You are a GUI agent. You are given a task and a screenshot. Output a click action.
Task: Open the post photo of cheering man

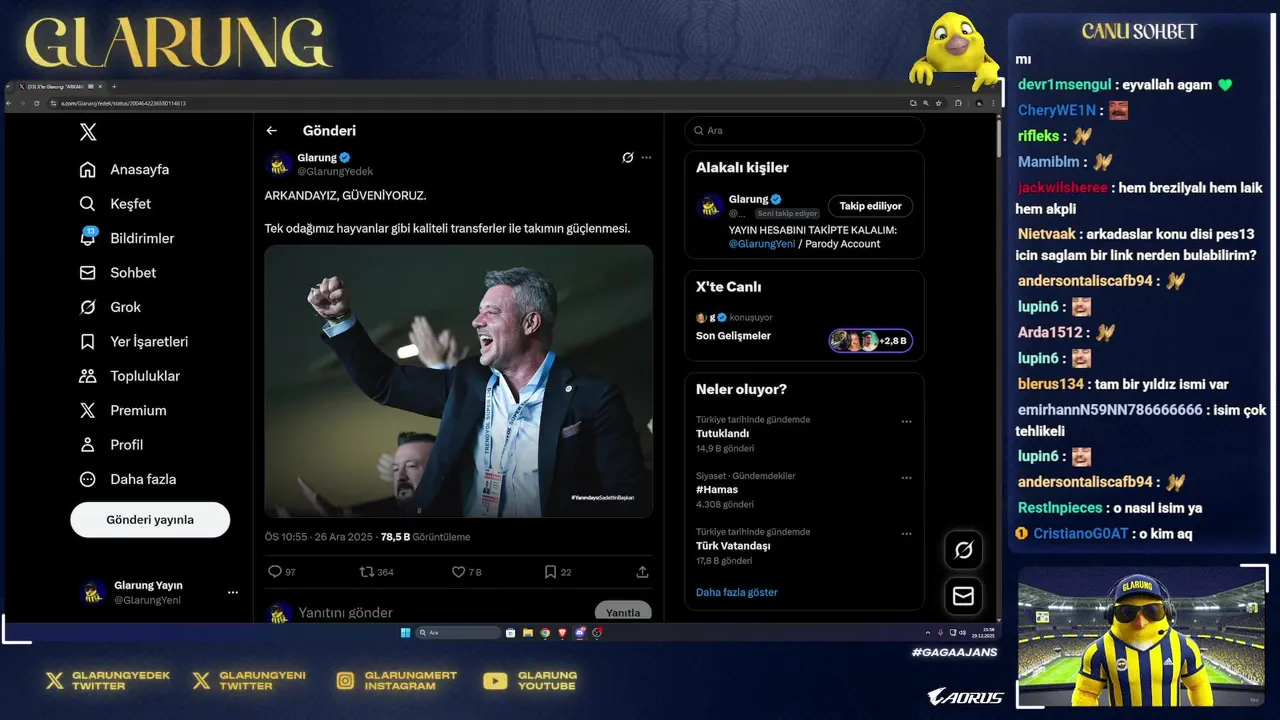[x=458, y=381]
